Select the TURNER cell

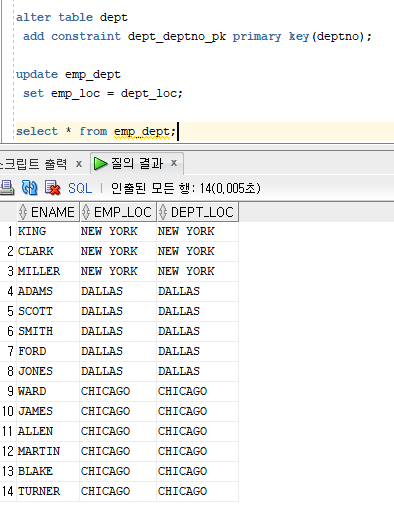tap(48, 491)
